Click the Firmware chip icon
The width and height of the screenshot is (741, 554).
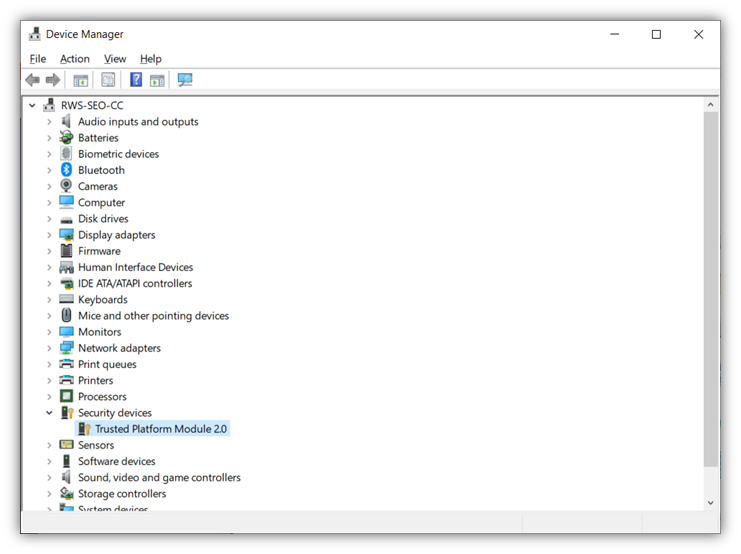(66, 251)
